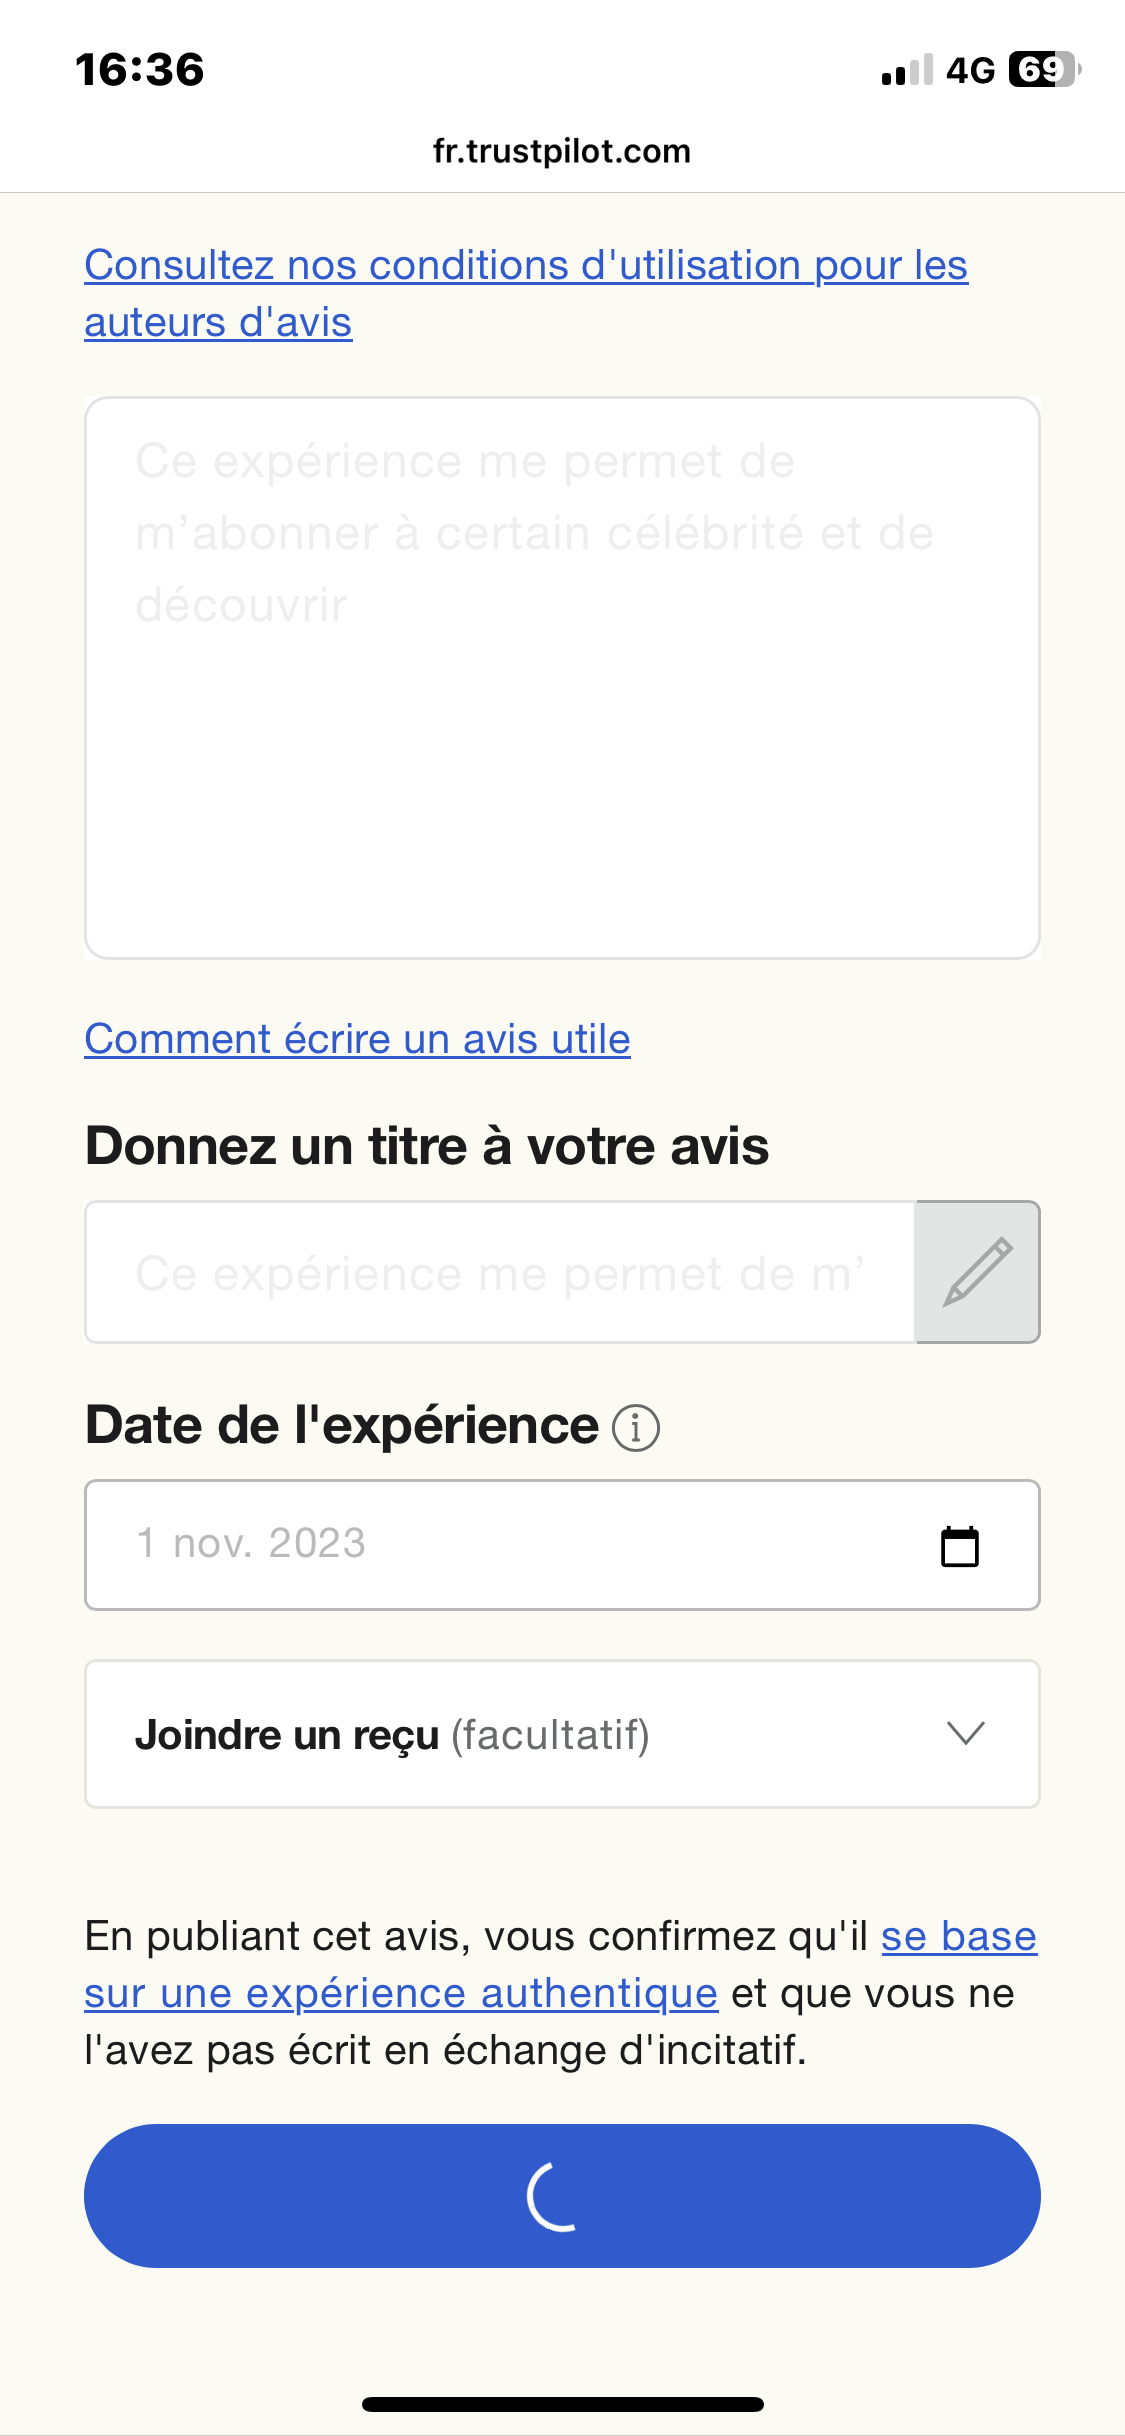The width and height of the screenshot is (1125, 2436).
Task: Tap the cellular signal bars icon
Action: tap(907, 70)
